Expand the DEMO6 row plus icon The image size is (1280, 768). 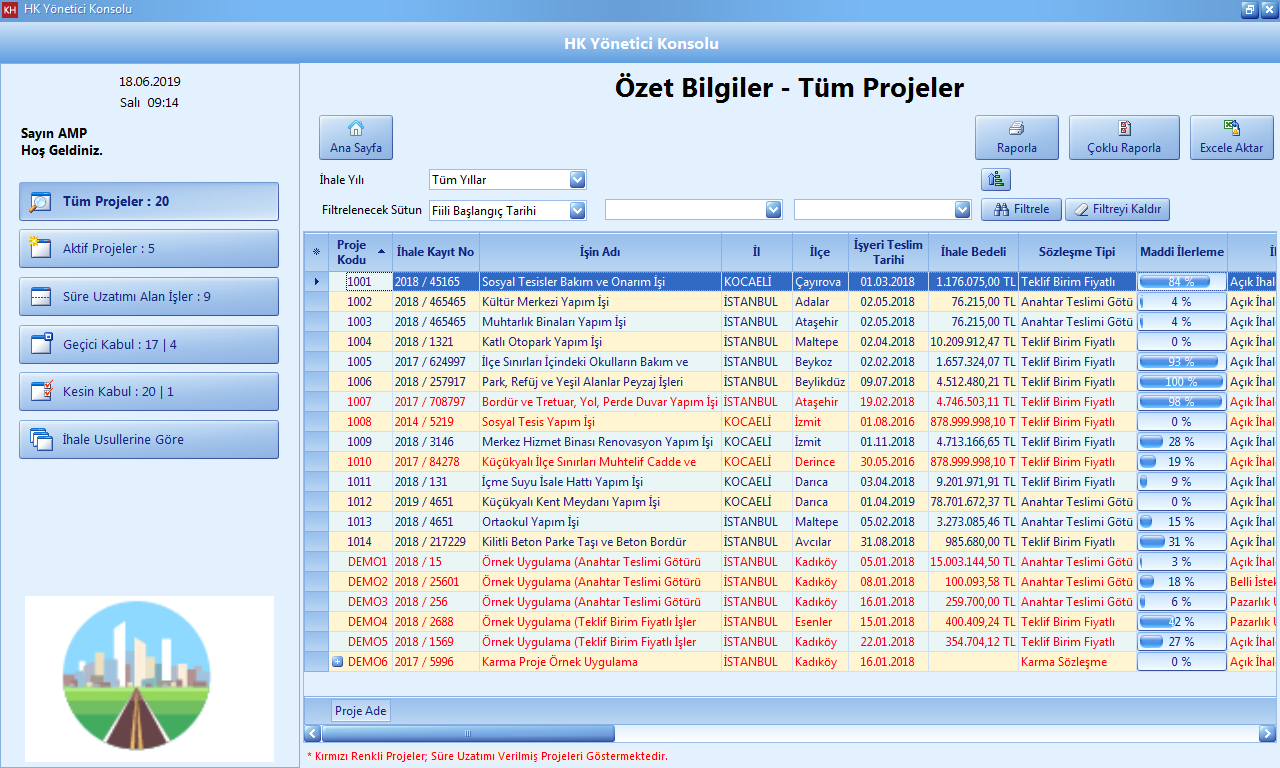(x=337, y=662)
